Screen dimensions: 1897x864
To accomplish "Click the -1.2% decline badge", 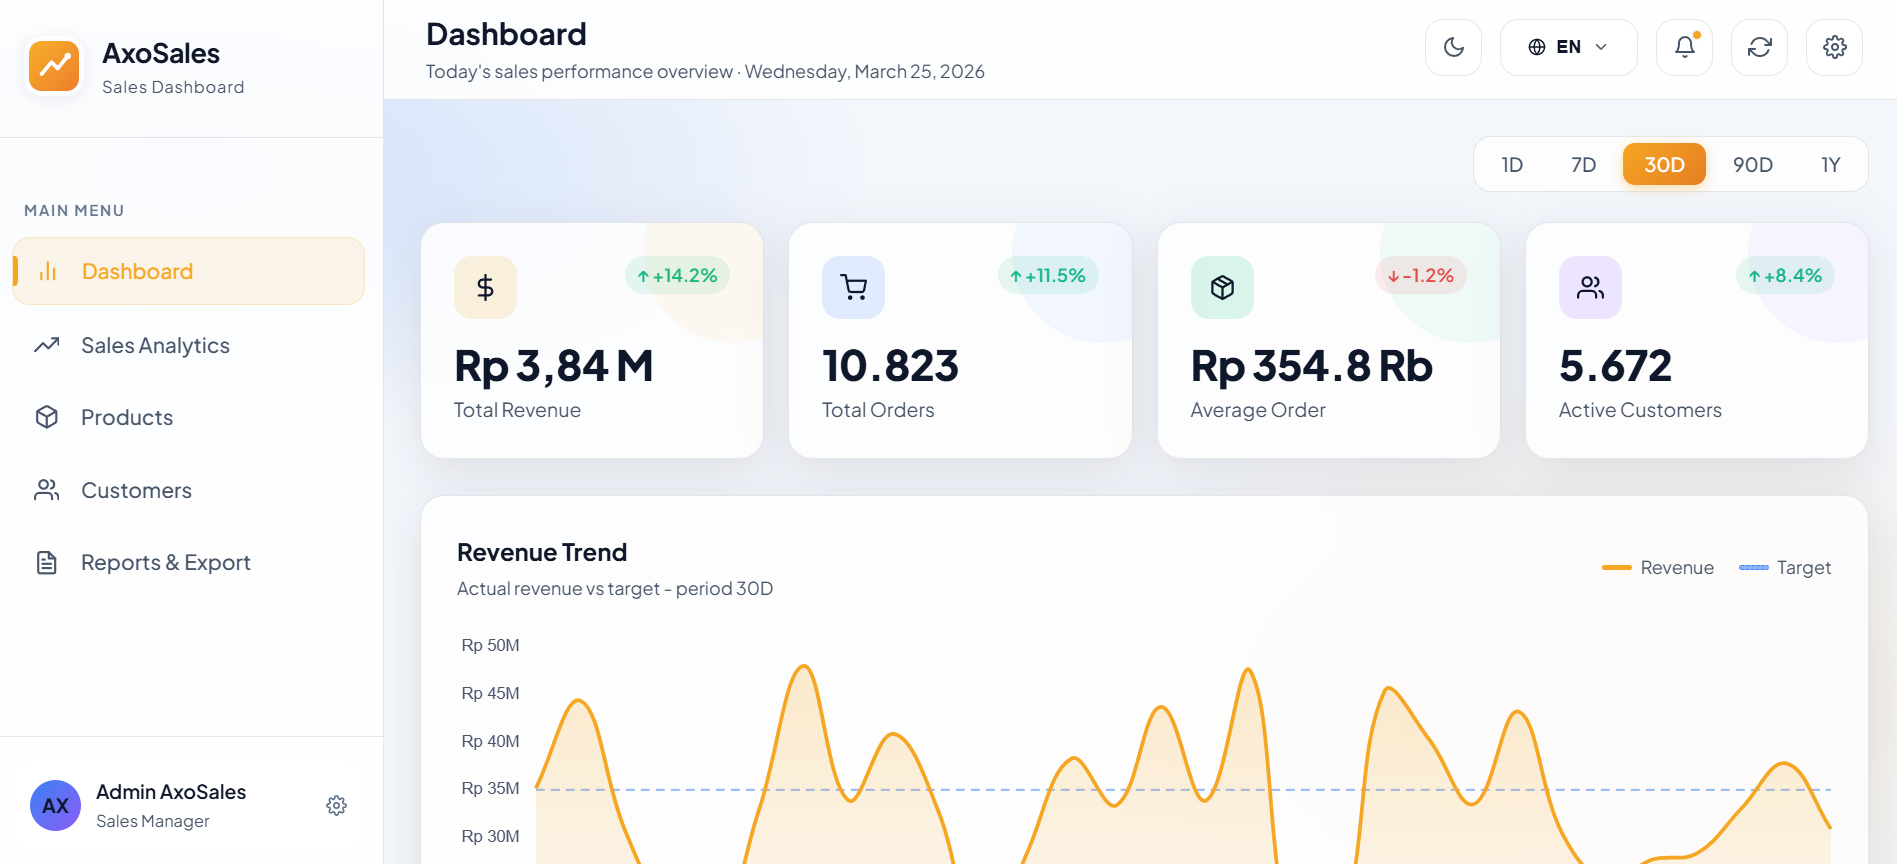I will tap(1420, 275).
